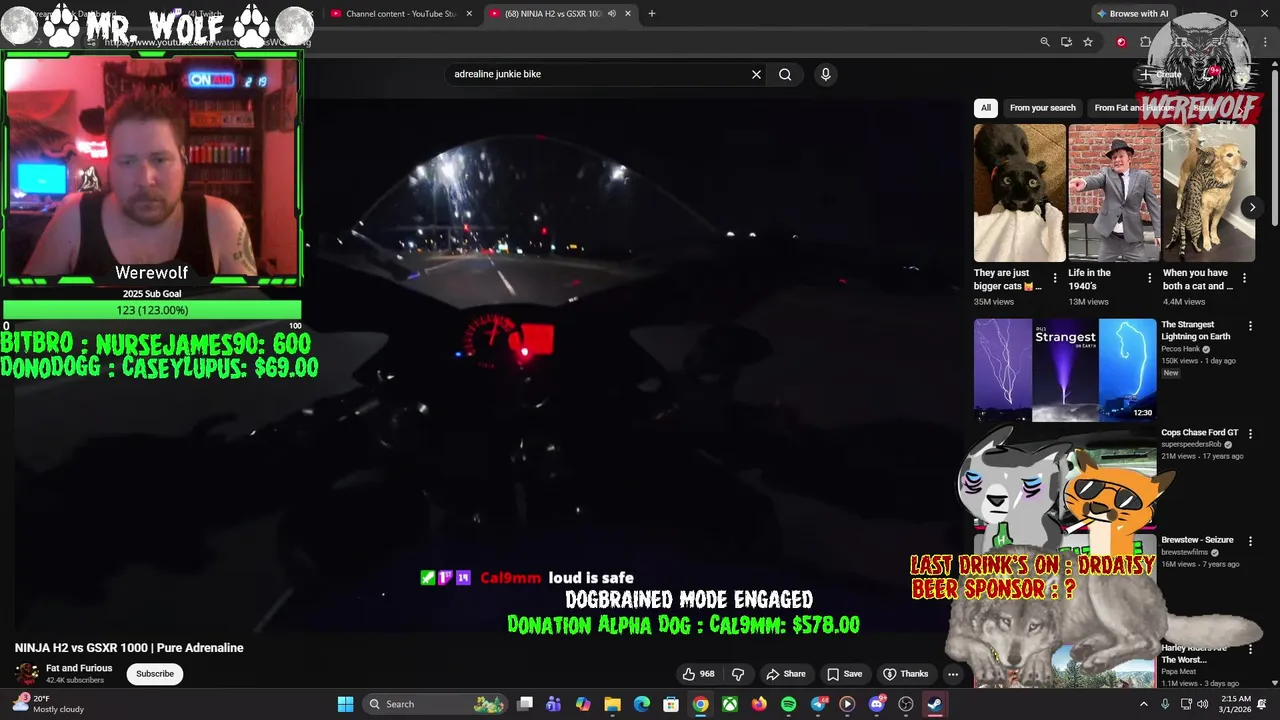Image resolution: width=1280 pixels, height=720 pixels.
Task: Close the Channel content YouTube Studio tab
Action: tap(469, 14)
